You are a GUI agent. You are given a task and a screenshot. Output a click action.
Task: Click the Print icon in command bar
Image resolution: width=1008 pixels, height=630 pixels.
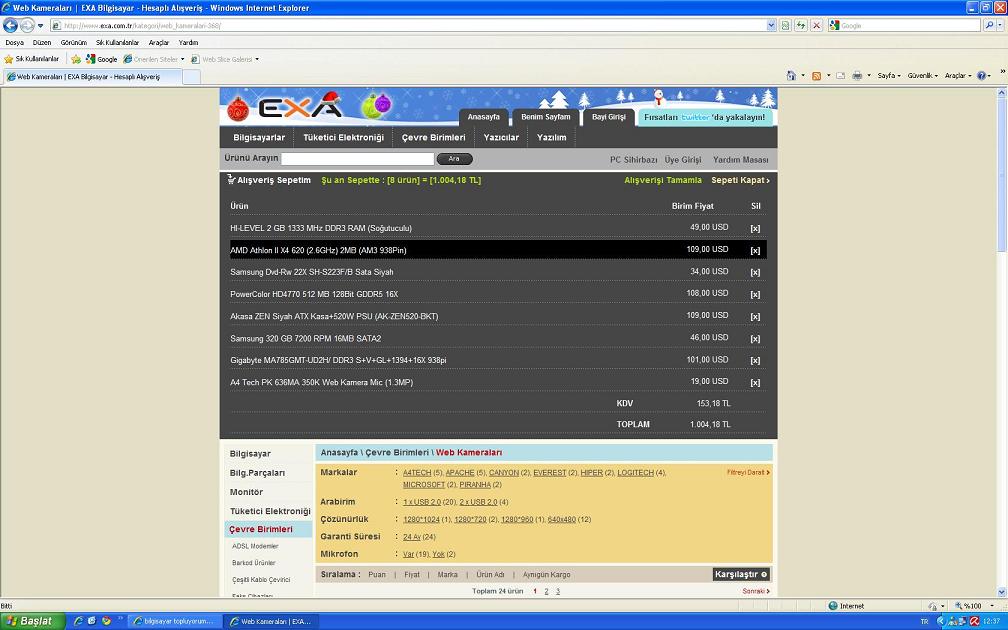(x=857, y=76)
